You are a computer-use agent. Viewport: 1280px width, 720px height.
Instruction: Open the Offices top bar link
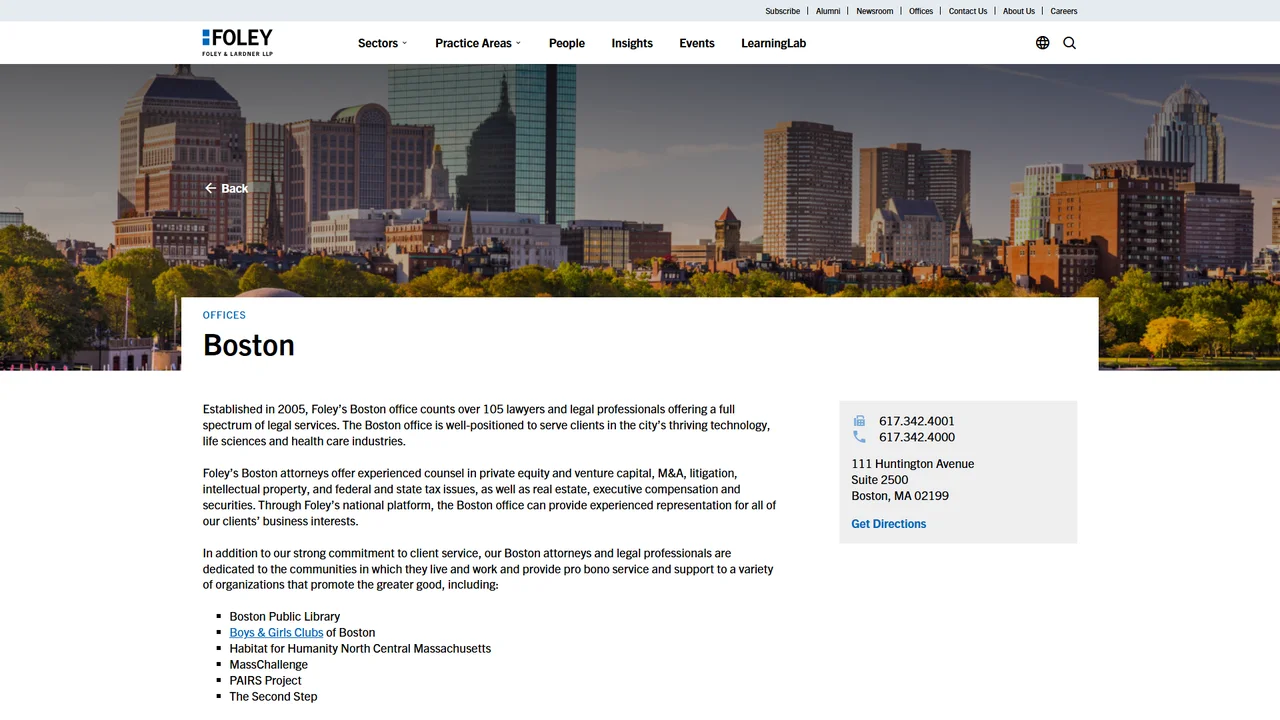click(921, 11)
